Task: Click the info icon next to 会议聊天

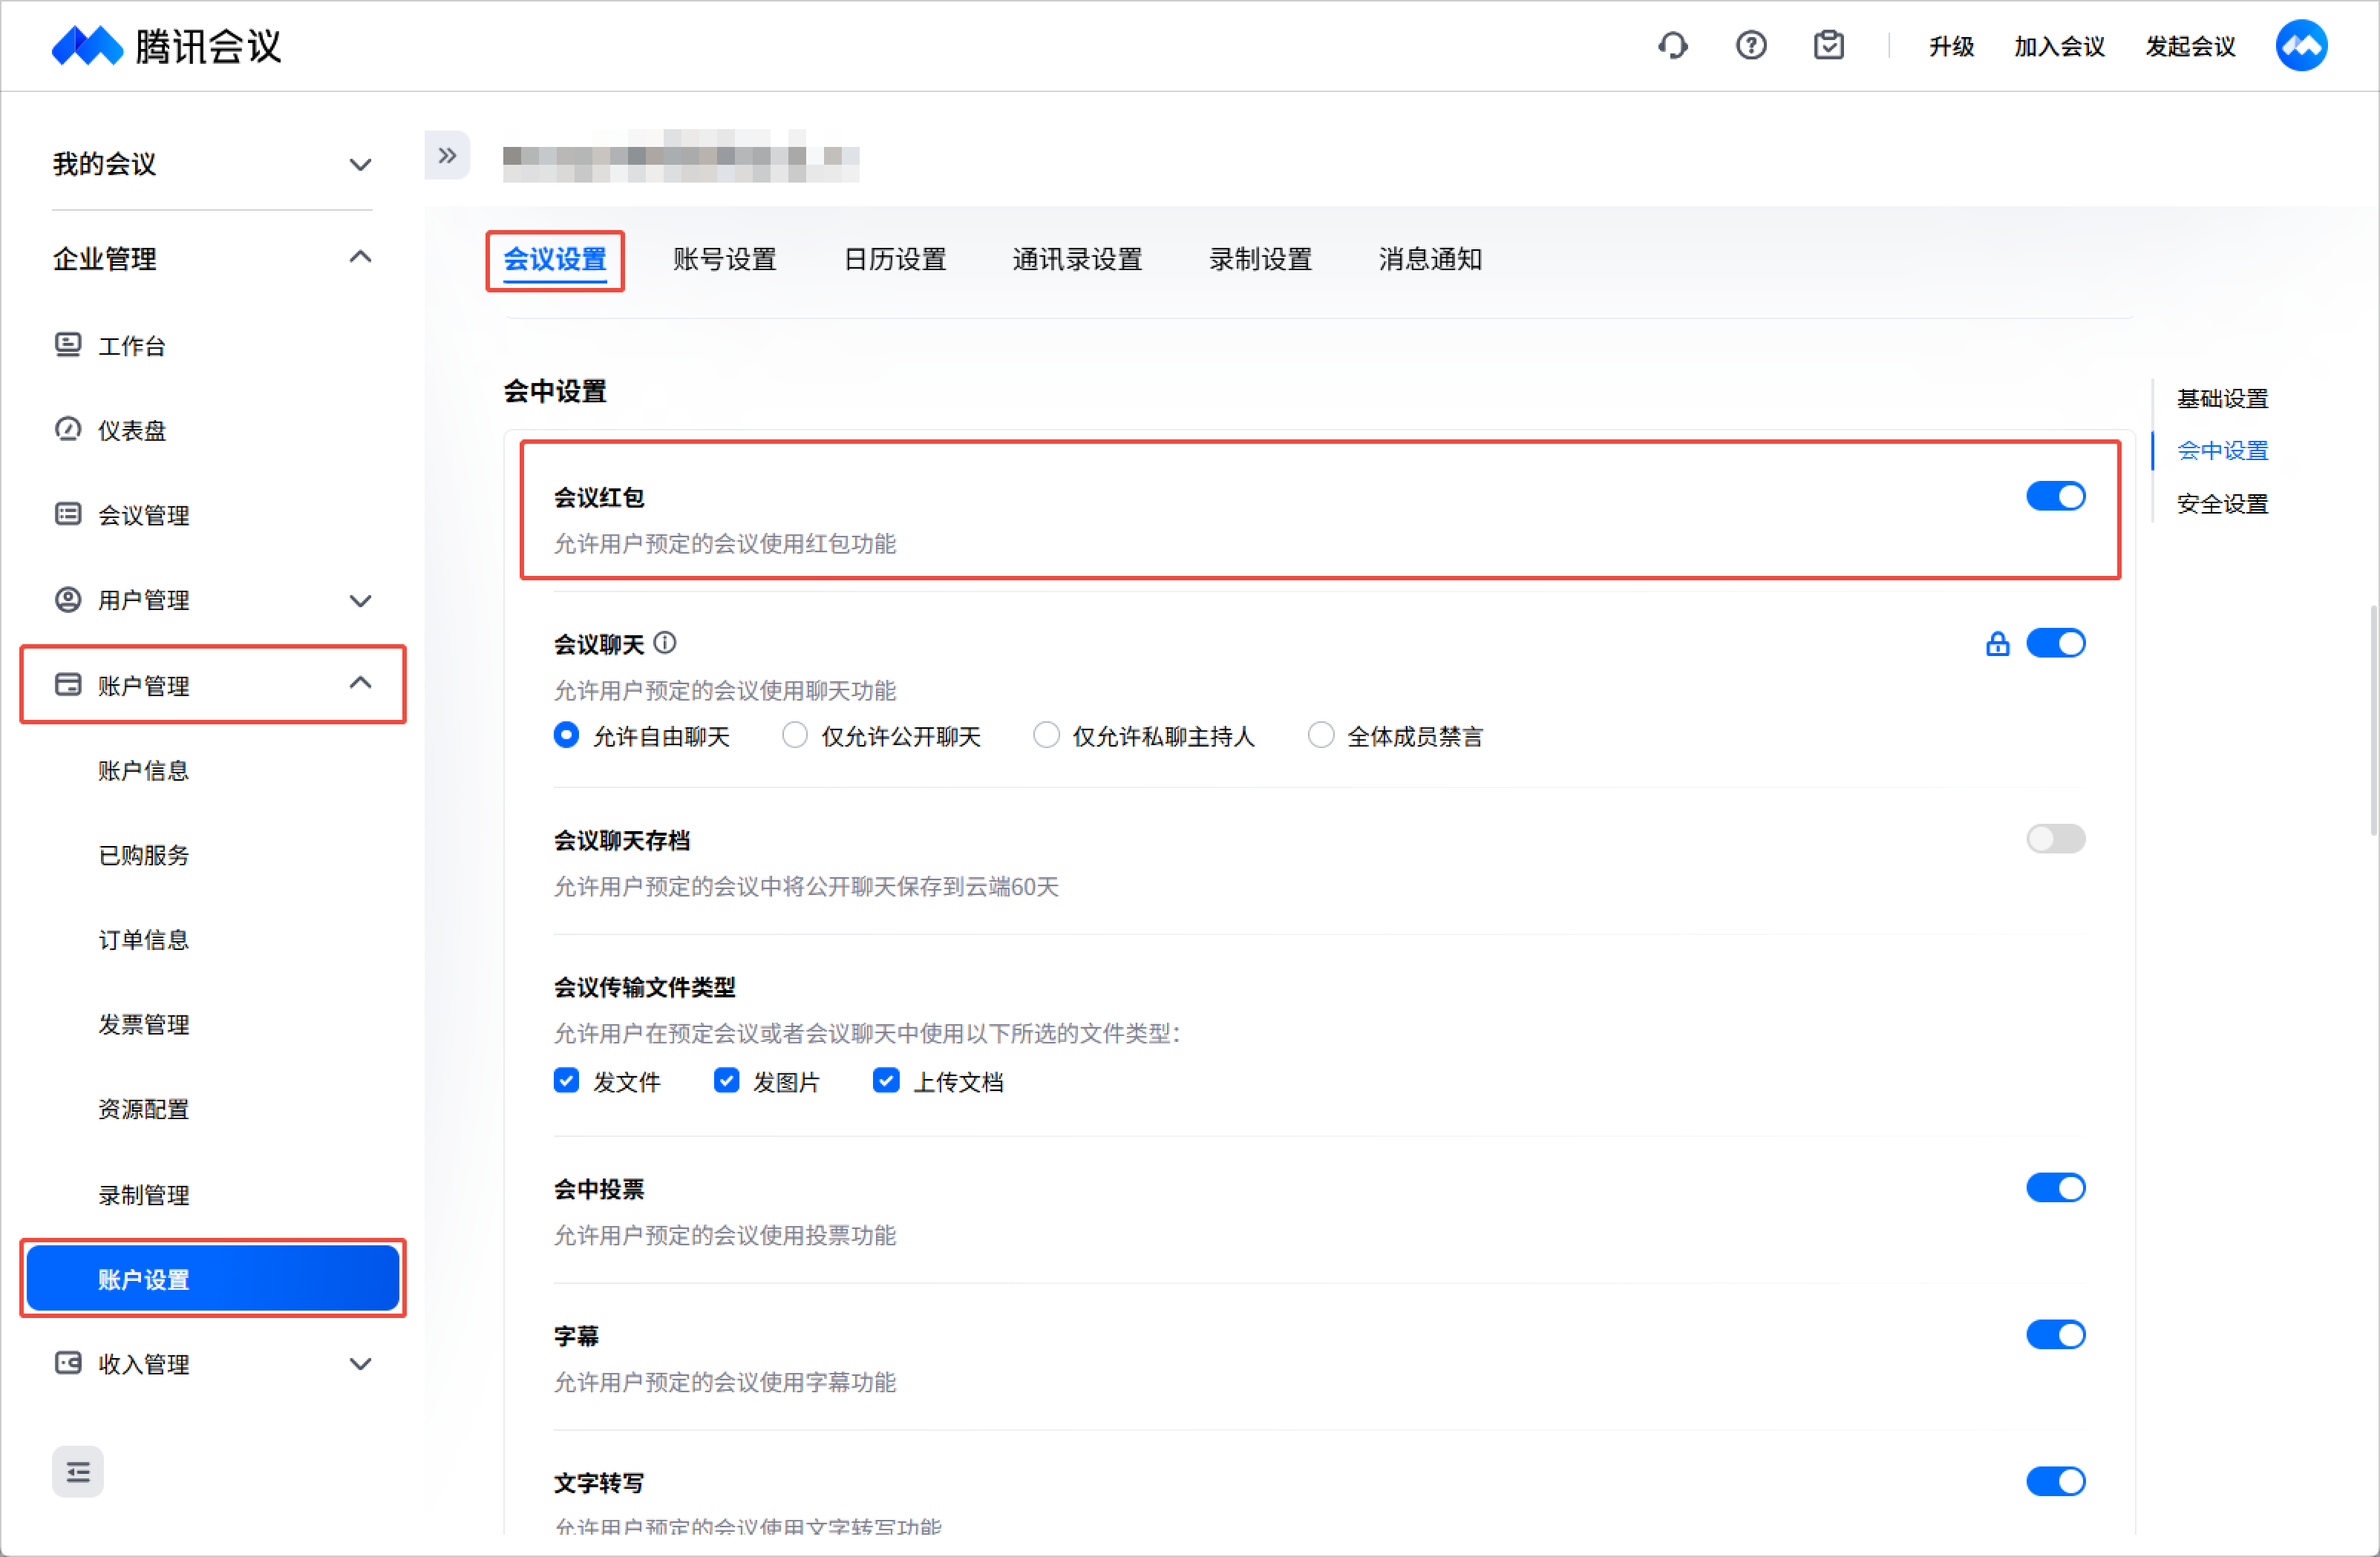Action: [665, 643]
